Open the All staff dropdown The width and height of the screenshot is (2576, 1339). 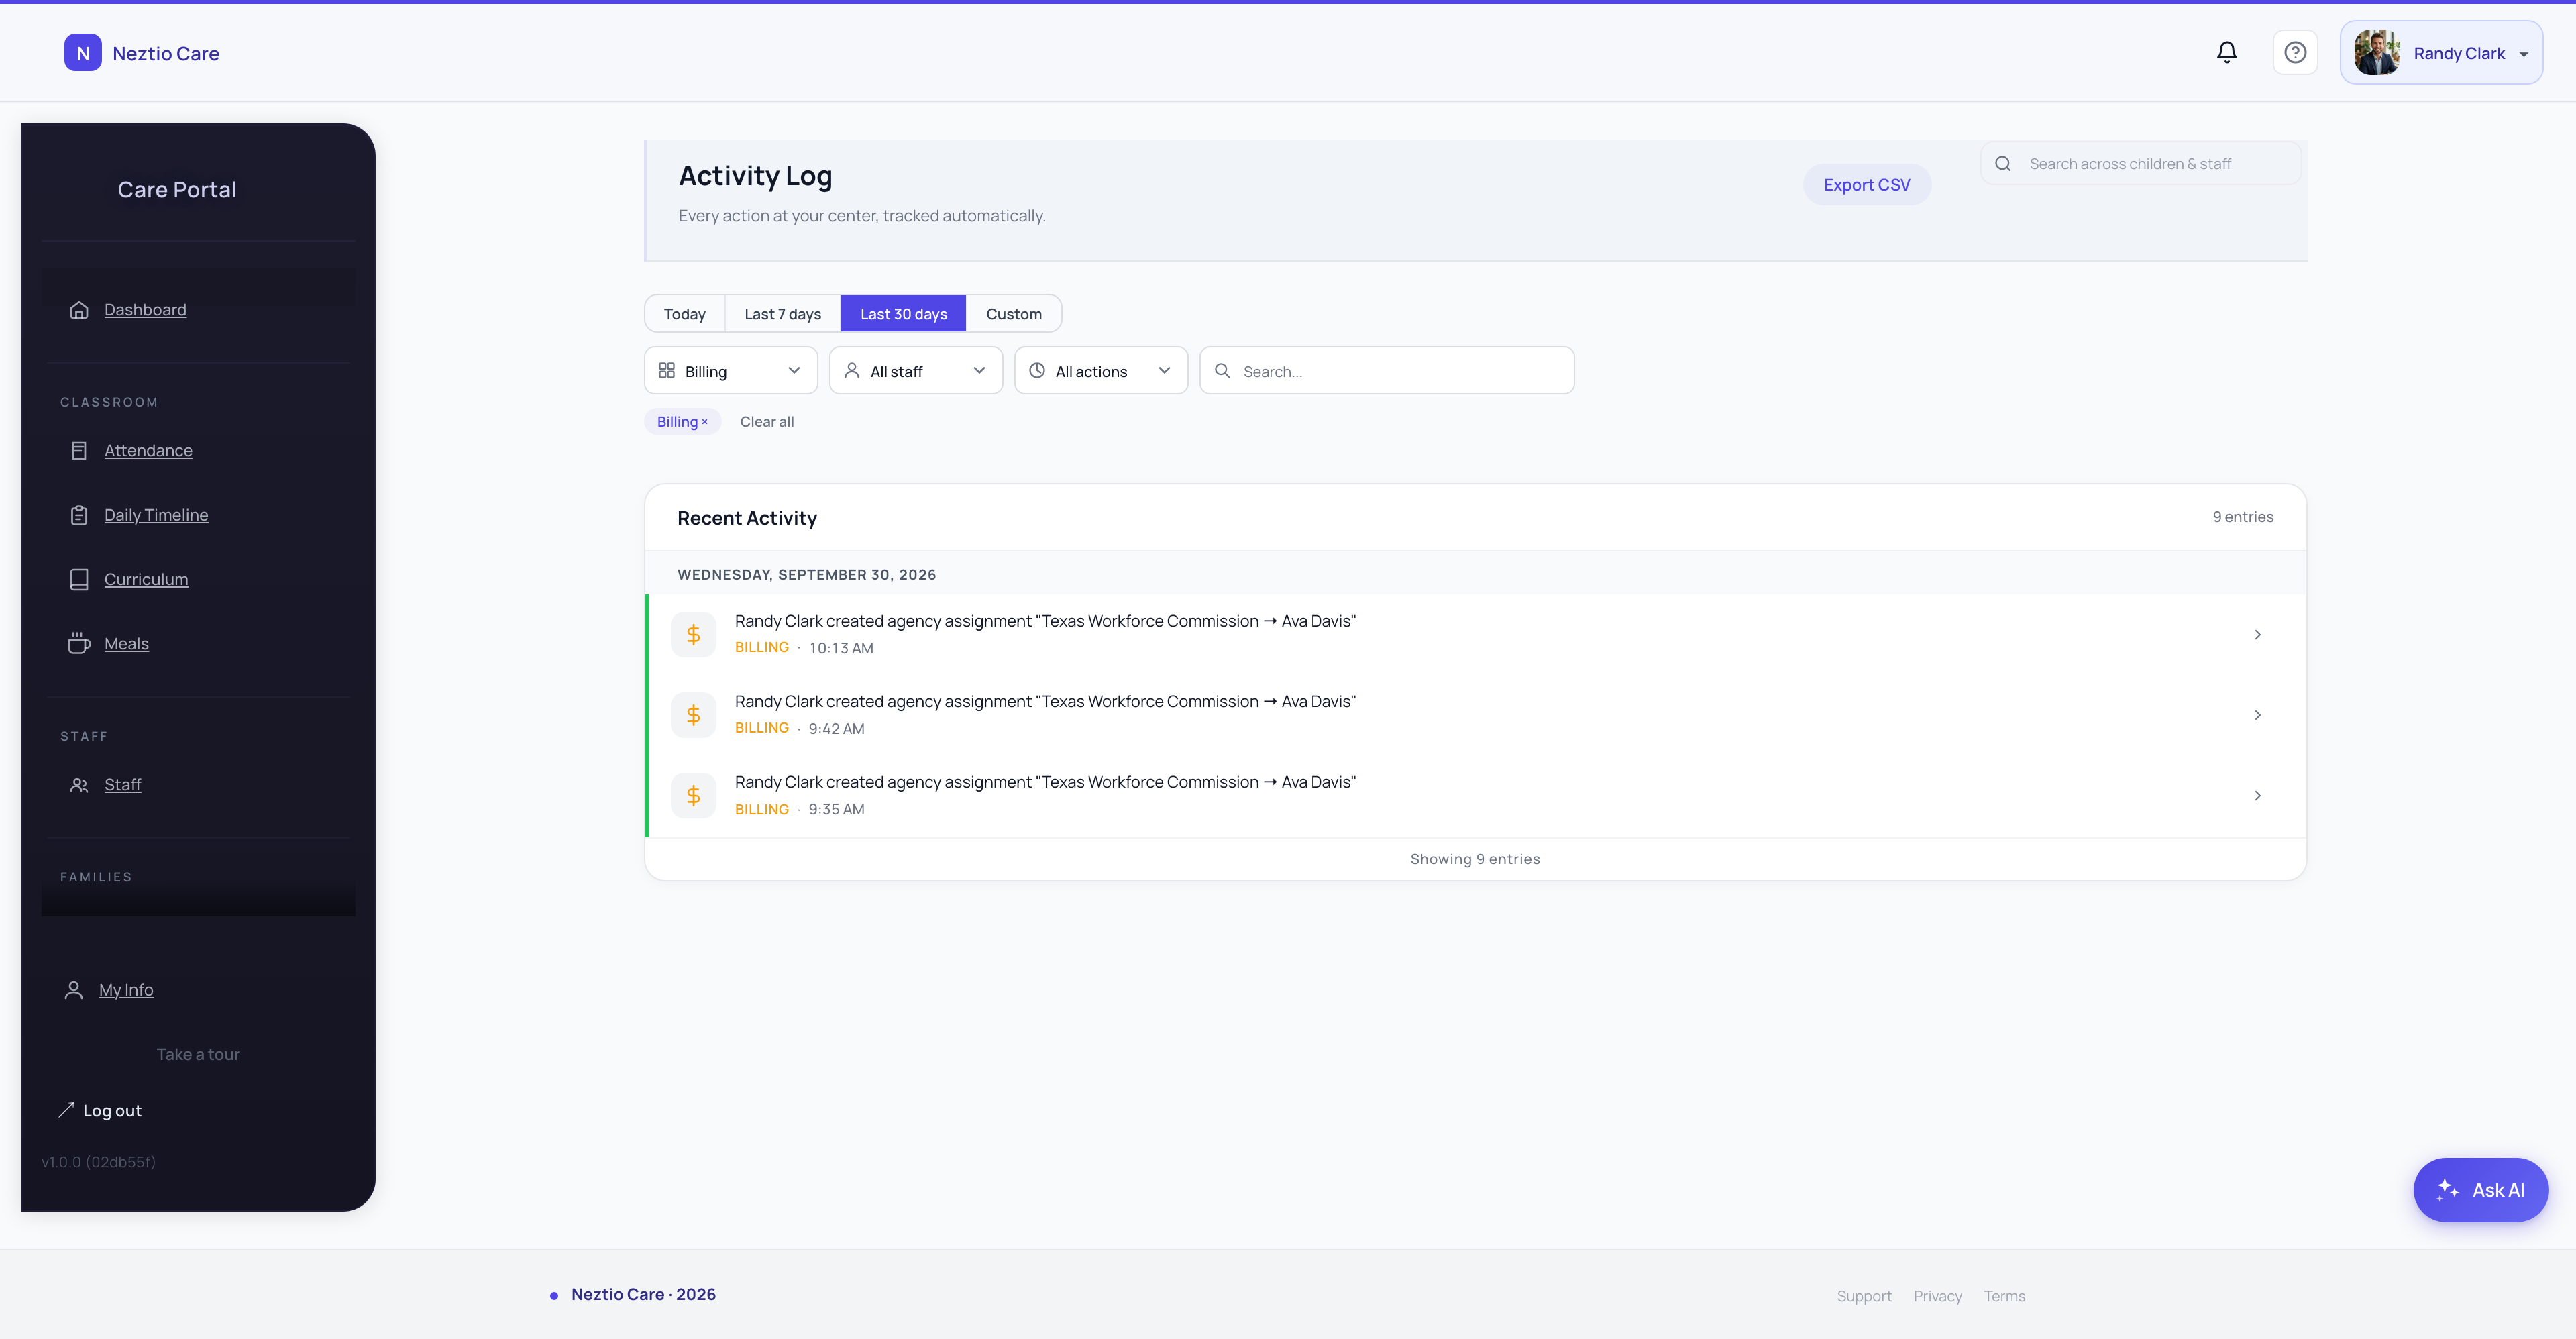916,371
